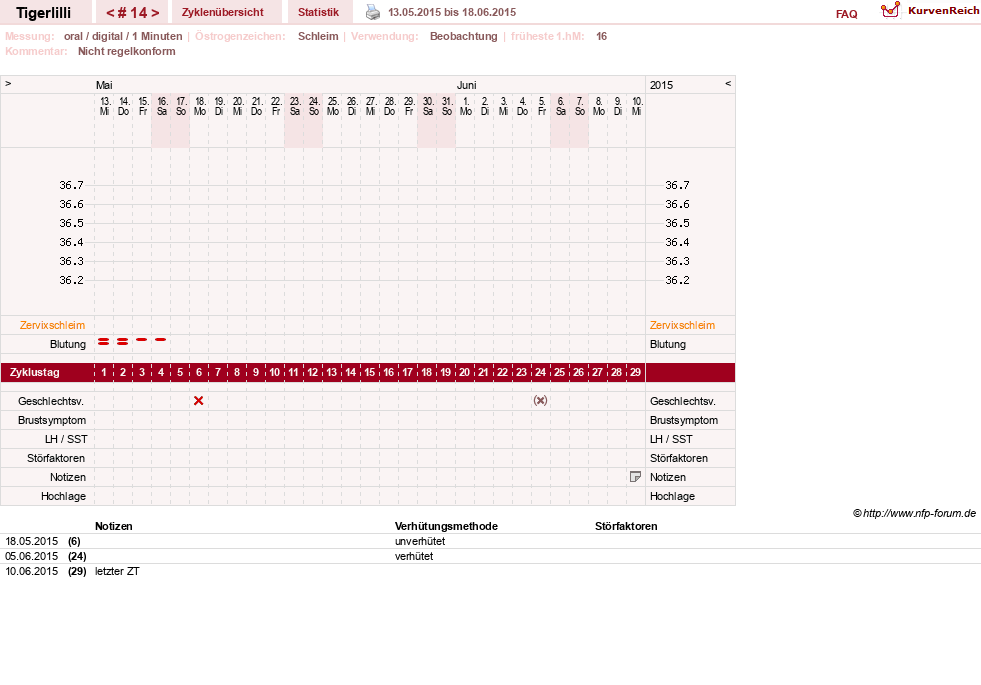Click the bleeding marker on cycle day 2

(x=123, y=342)
